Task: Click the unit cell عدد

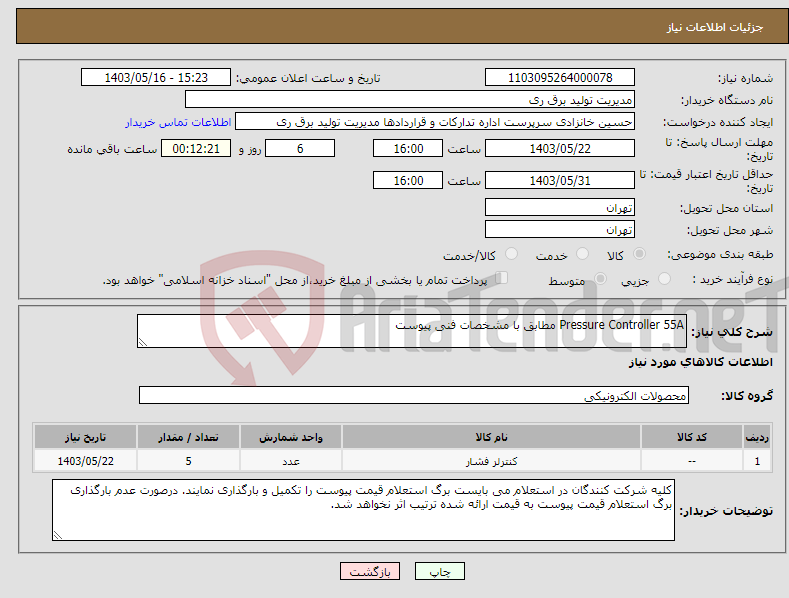Action: (x=291, y=461)
